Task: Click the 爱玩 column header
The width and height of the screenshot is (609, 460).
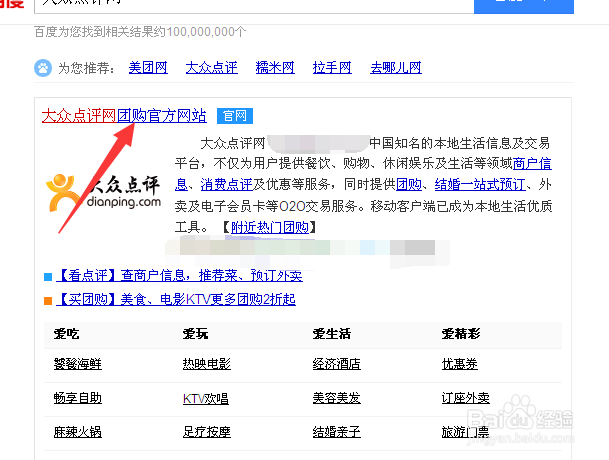Action: [x=195, y=334]
